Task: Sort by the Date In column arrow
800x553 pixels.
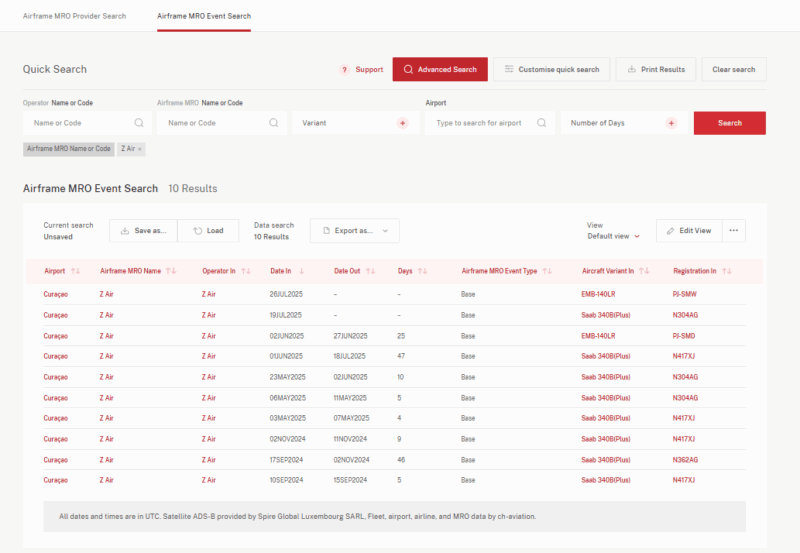Action: tap(302, 271)
